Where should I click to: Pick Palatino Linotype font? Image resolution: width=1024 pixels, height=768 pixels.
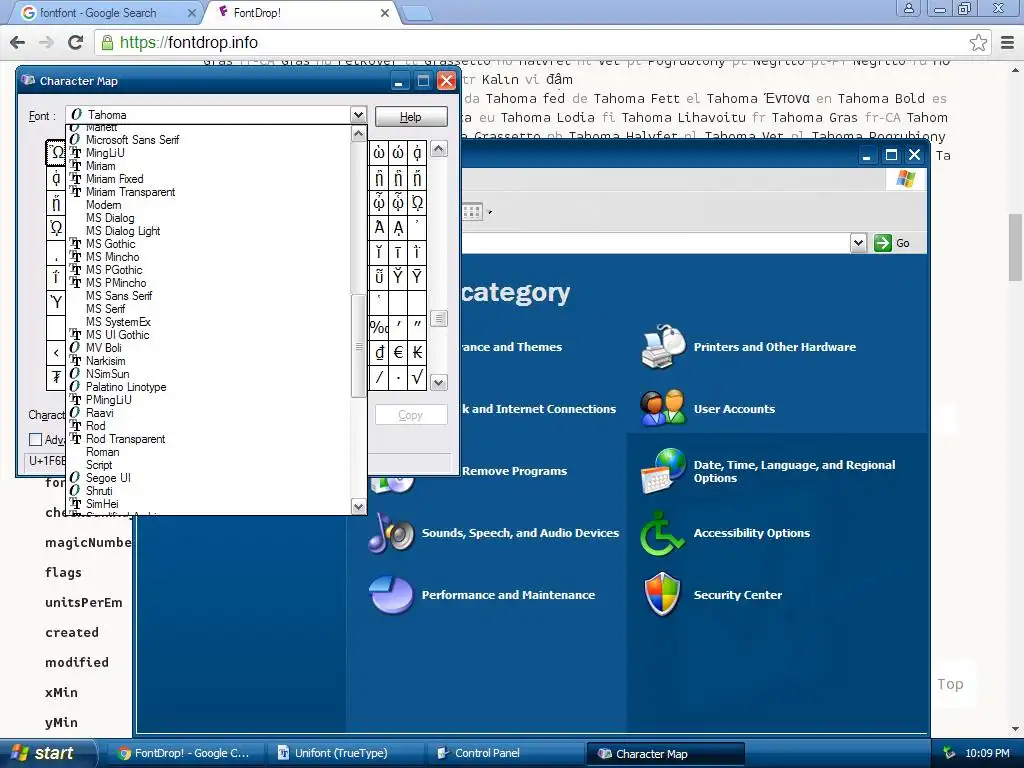click(126, 387)
